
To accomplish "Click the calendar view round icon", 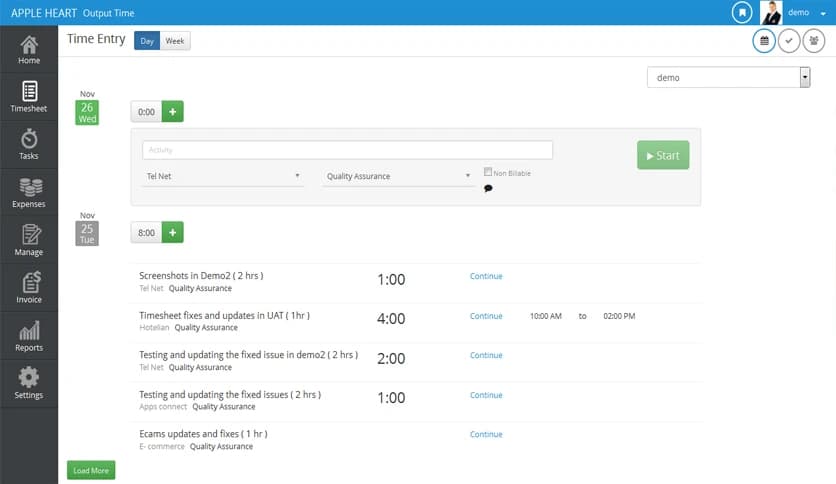I will tap(764, 41).
